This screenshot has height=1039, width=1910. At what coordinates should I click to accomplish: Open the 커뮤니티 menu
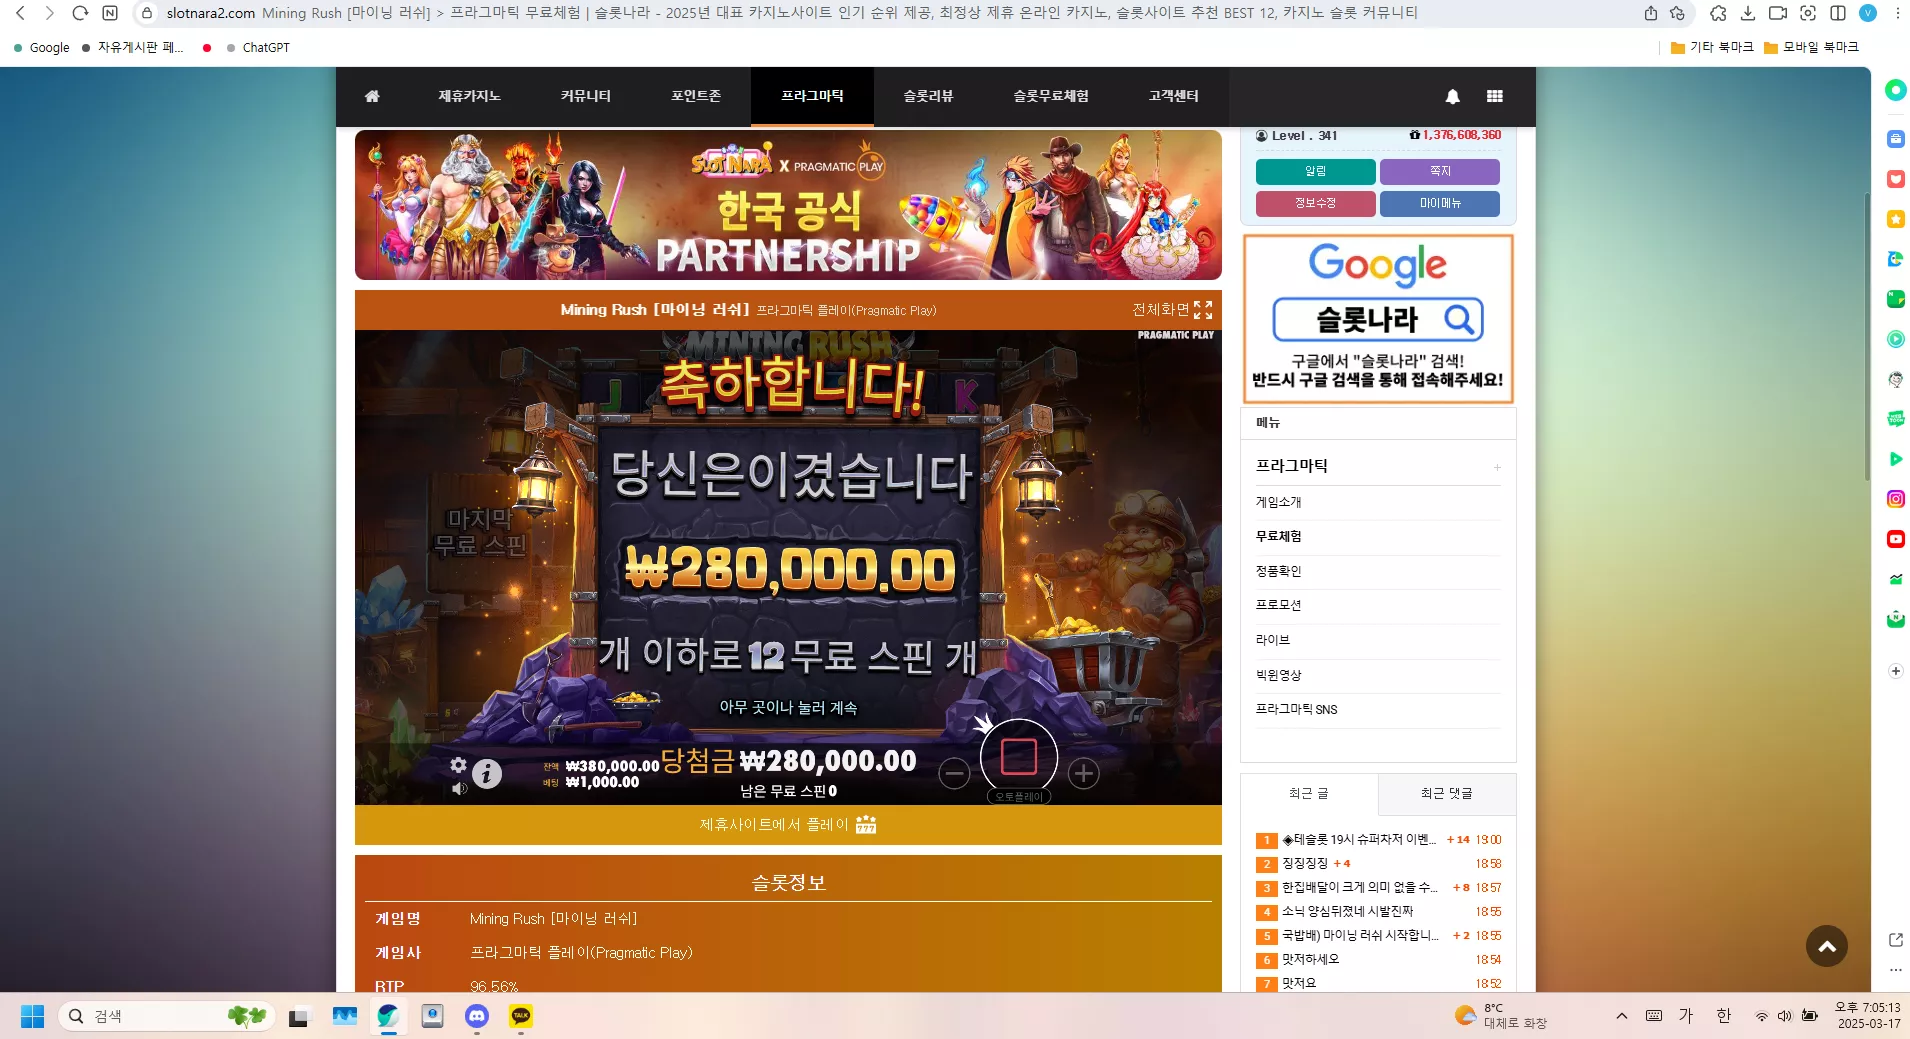coord(585,96)
